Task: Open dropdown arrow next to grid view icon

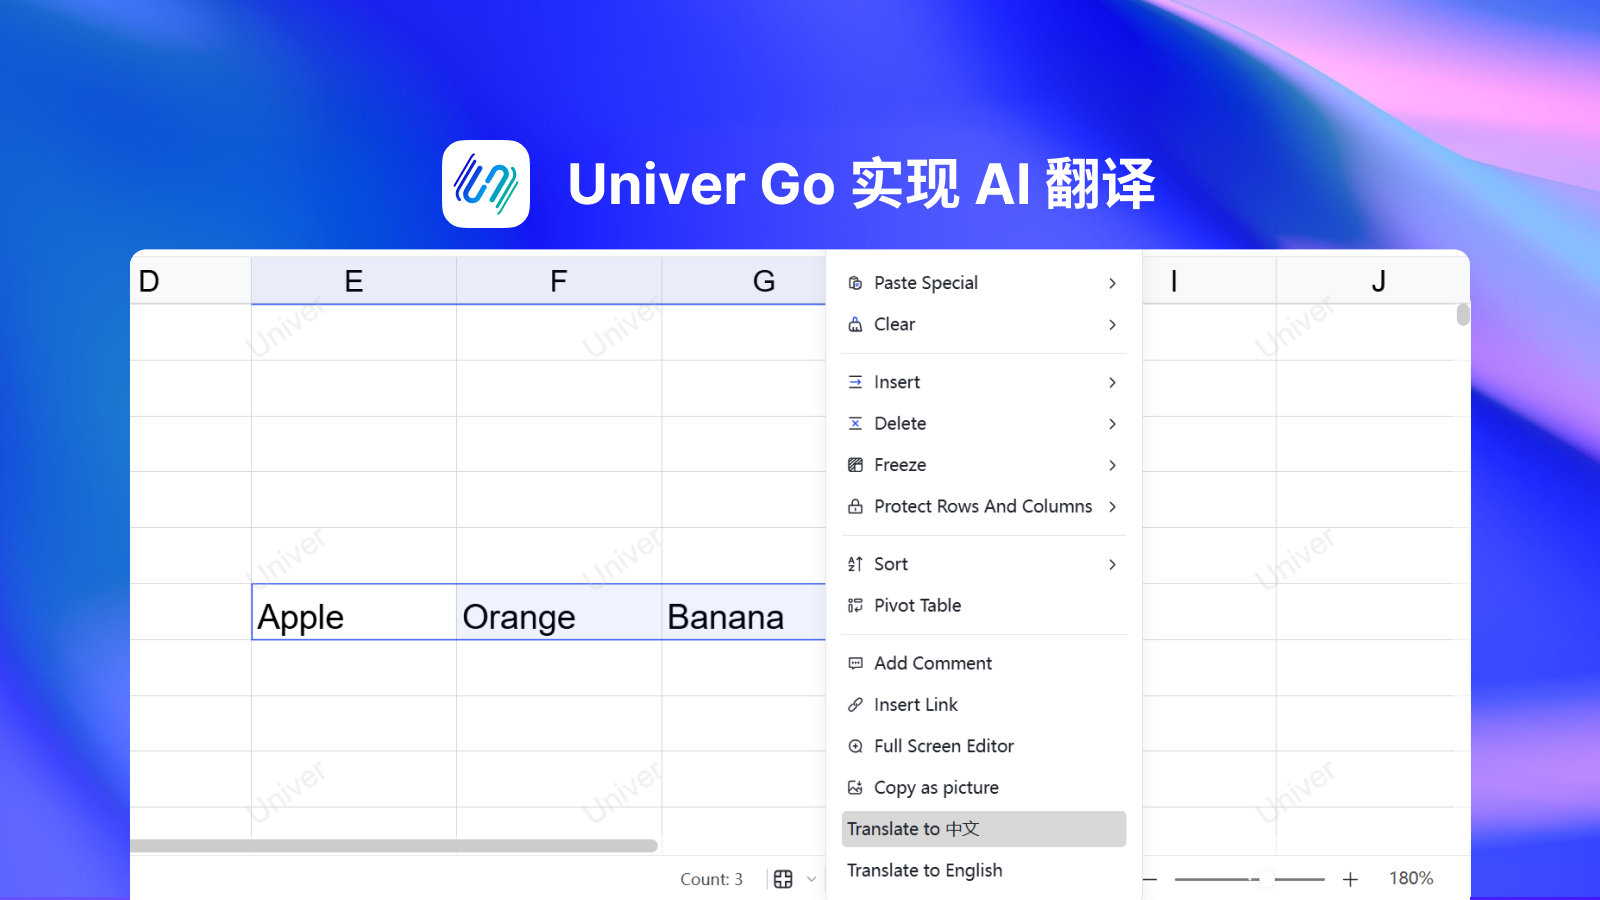Action: point(811,879)
